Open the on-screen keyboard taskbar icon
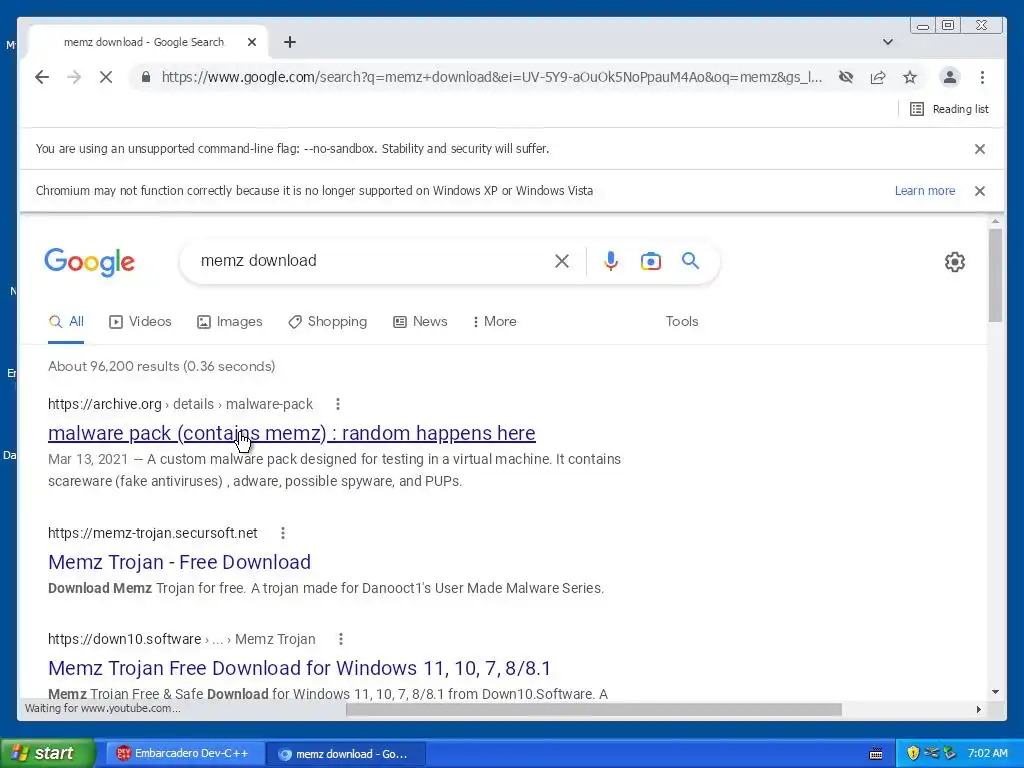 coord(876,754)
